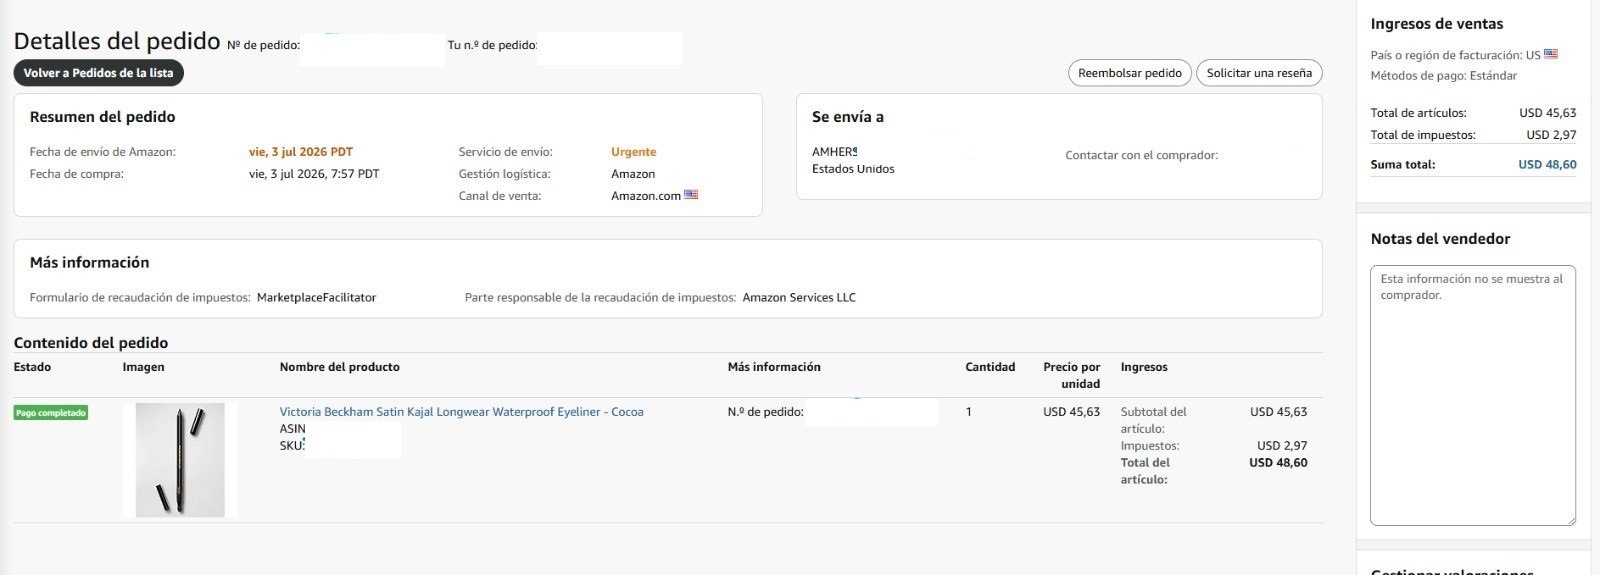Click the Detalles del pedido page title
The width and height of the screenshot is (1600, 575).
point(117,41)
